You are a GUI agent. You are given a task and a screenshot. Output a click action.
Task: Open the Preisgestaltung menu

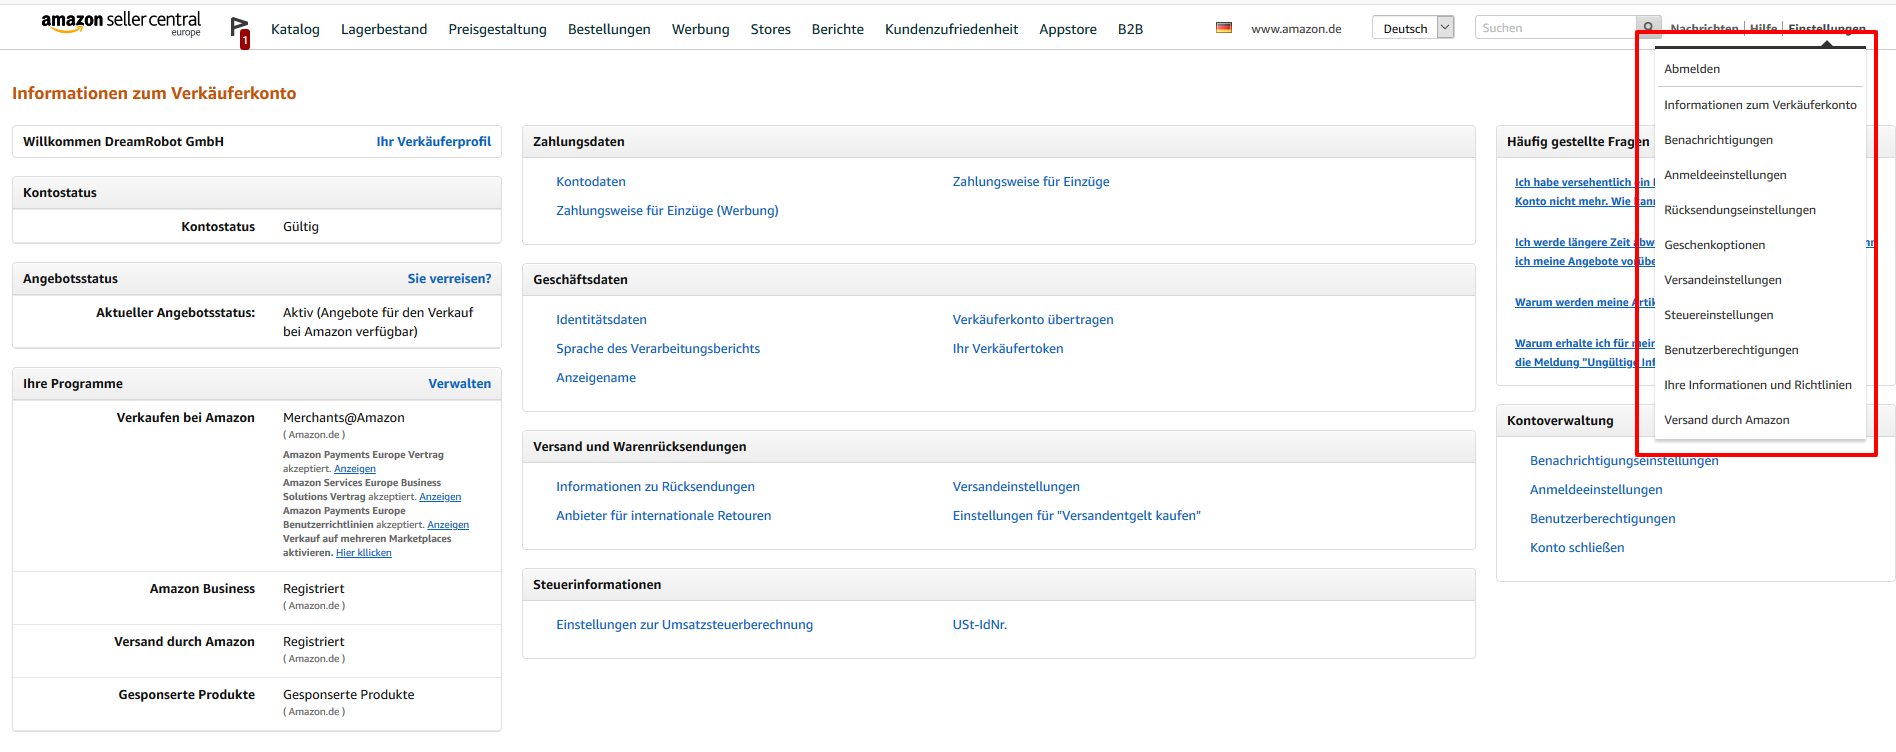[498, 29]
